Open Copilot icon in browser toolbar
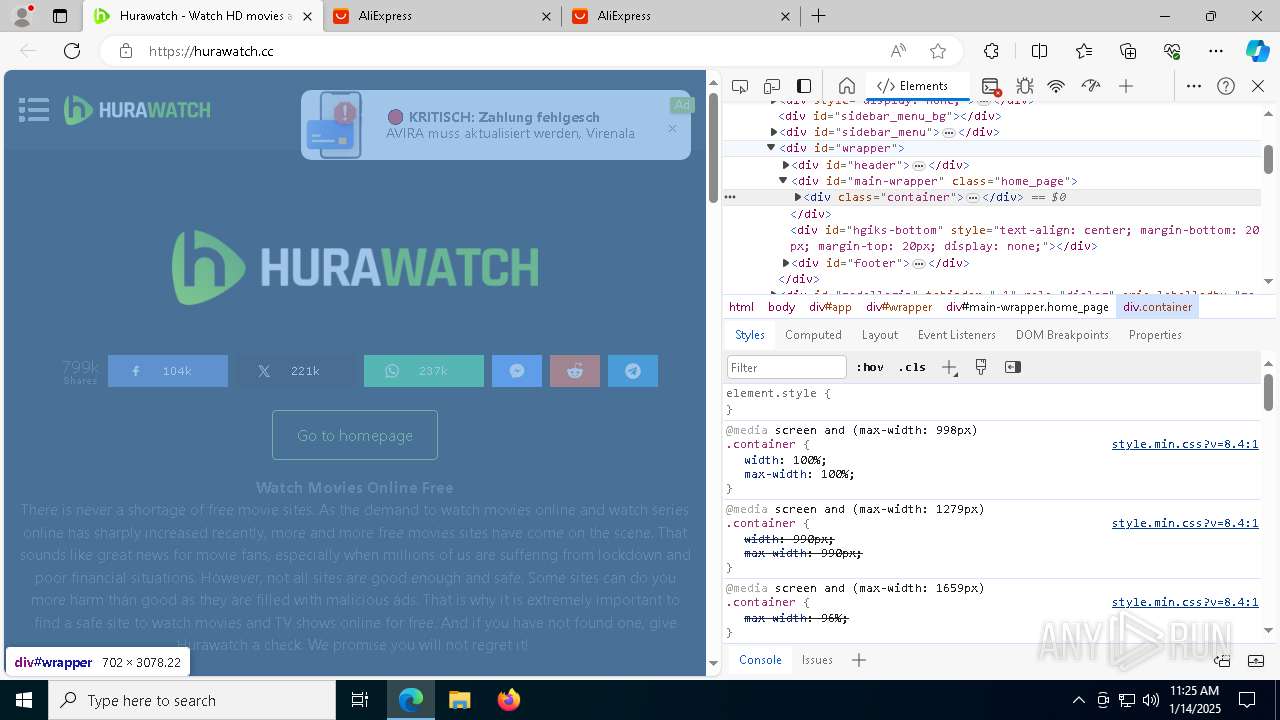Image resolution: width=1280 pixels, height=720 pixels. 1257,51
